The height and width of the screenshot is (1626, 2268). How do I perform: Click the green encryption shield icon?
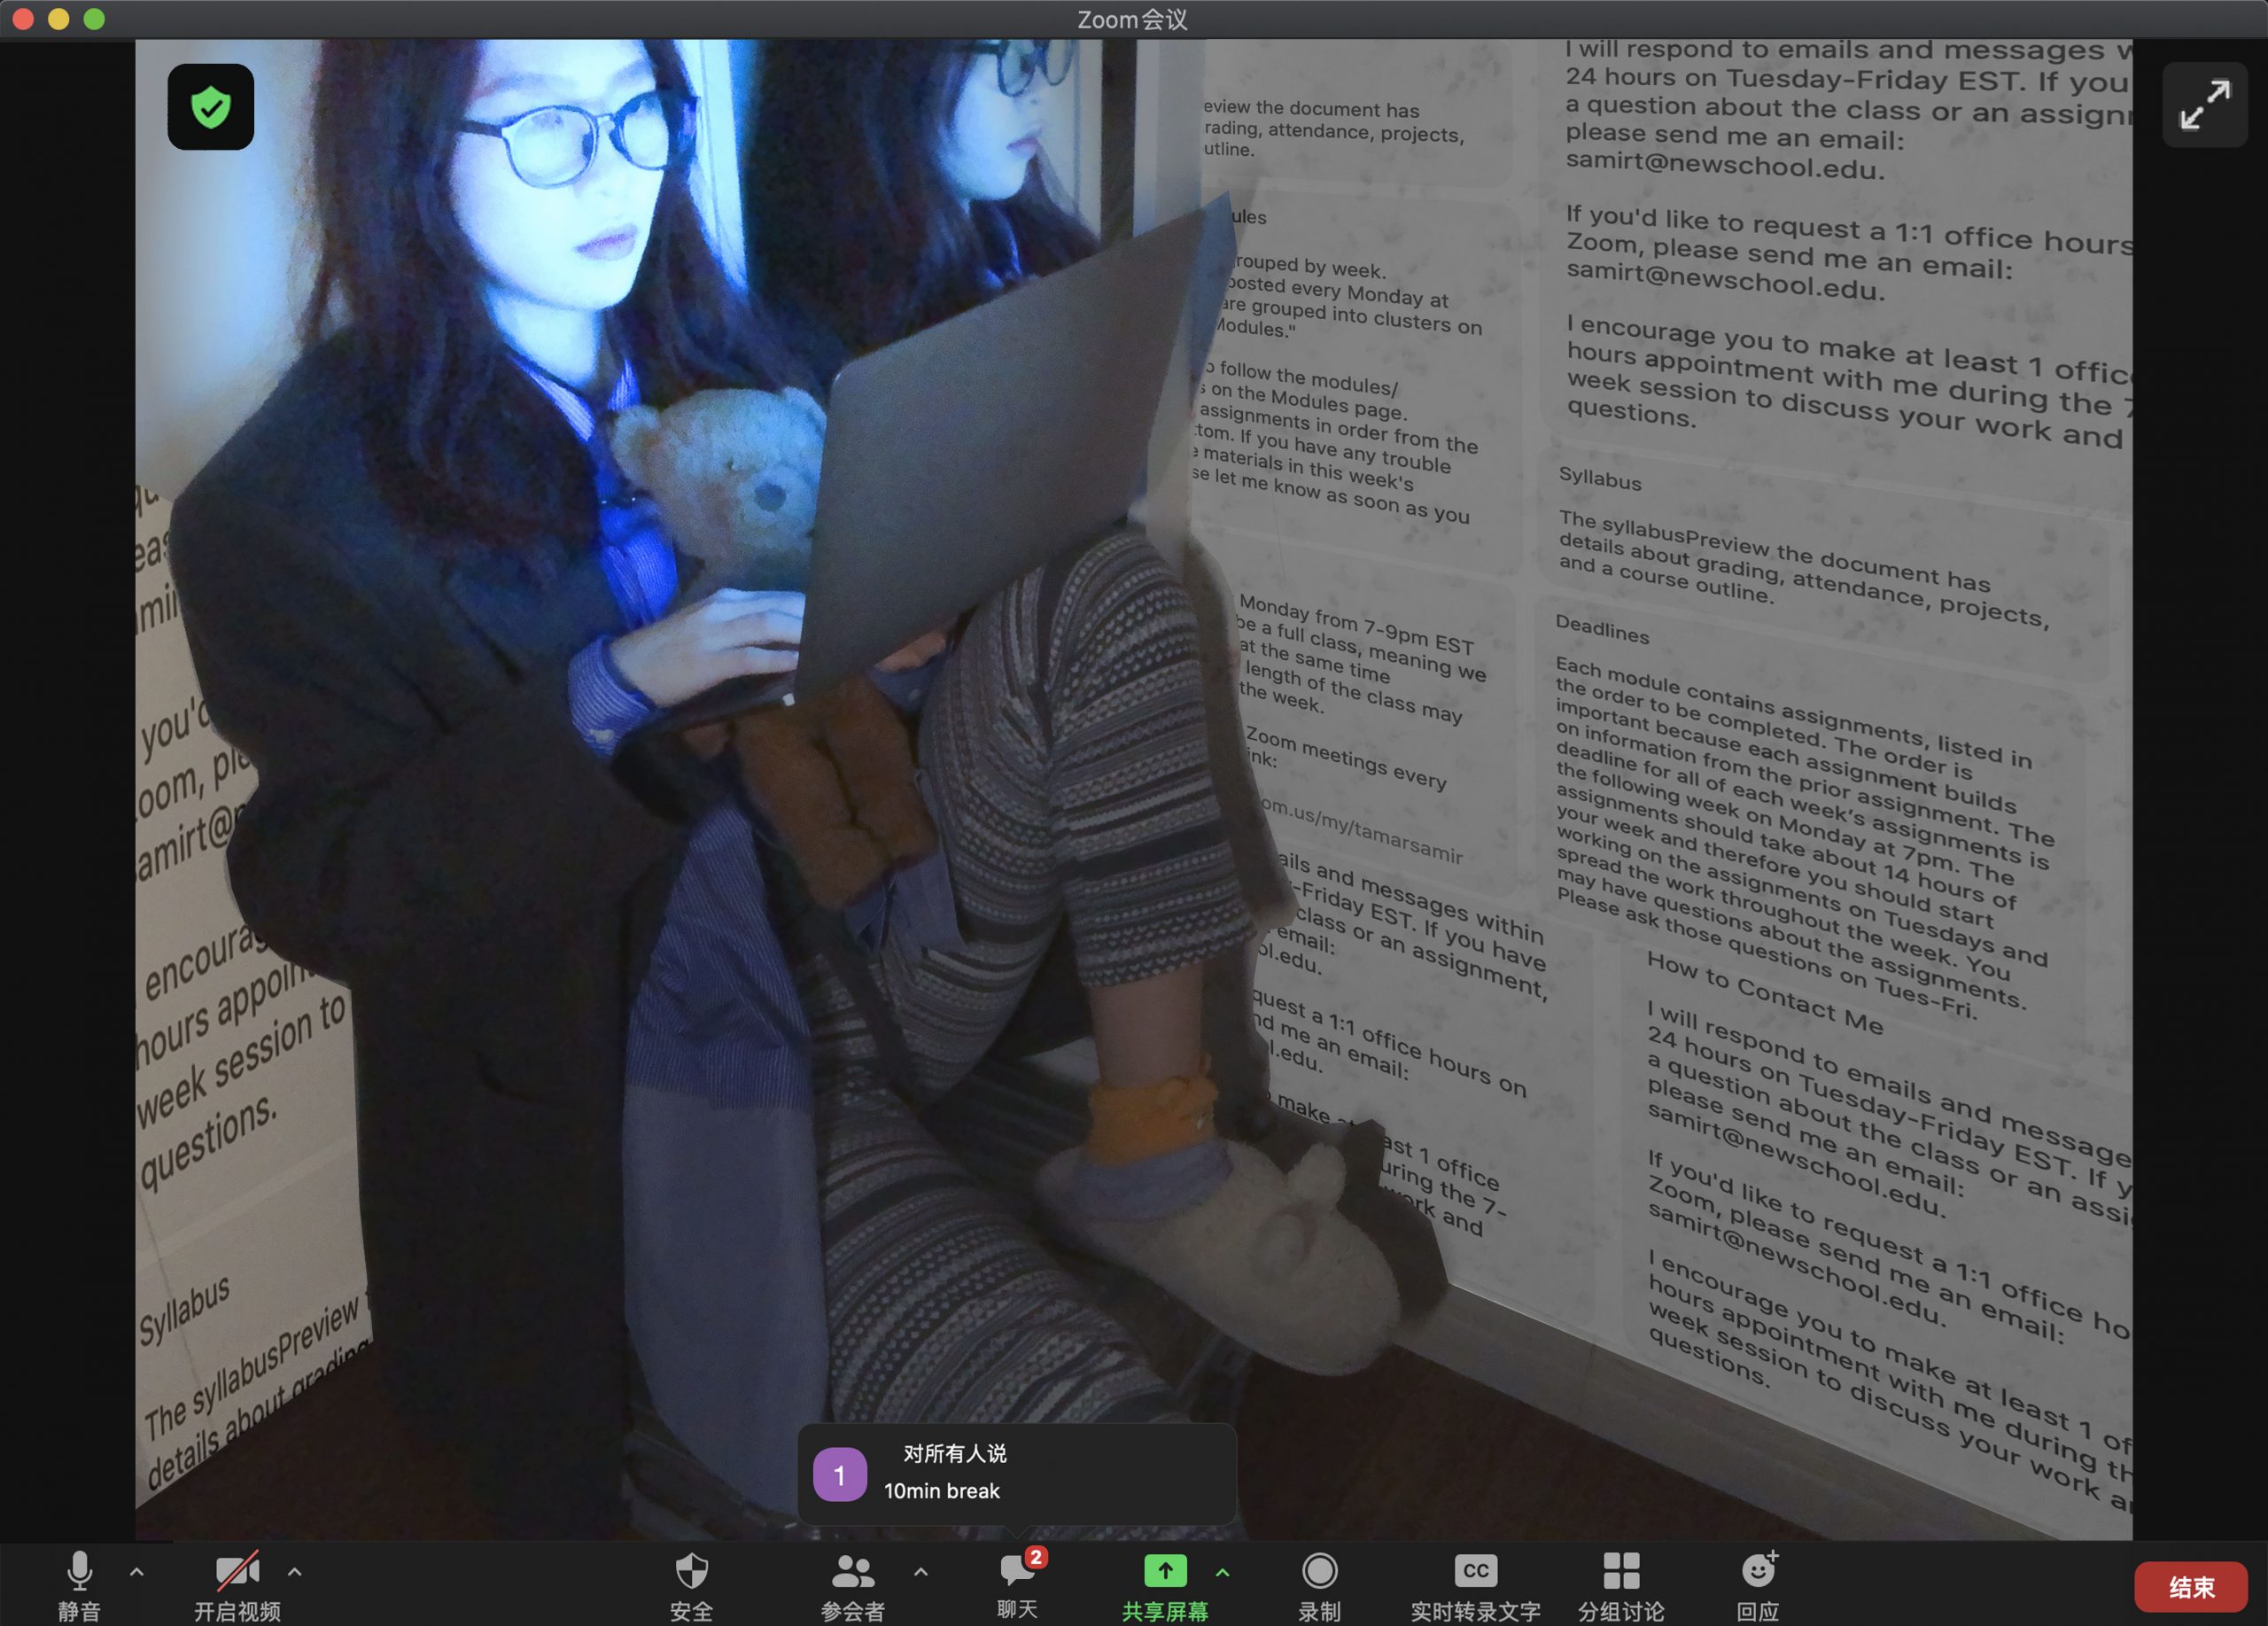click(x=210, y=107)
